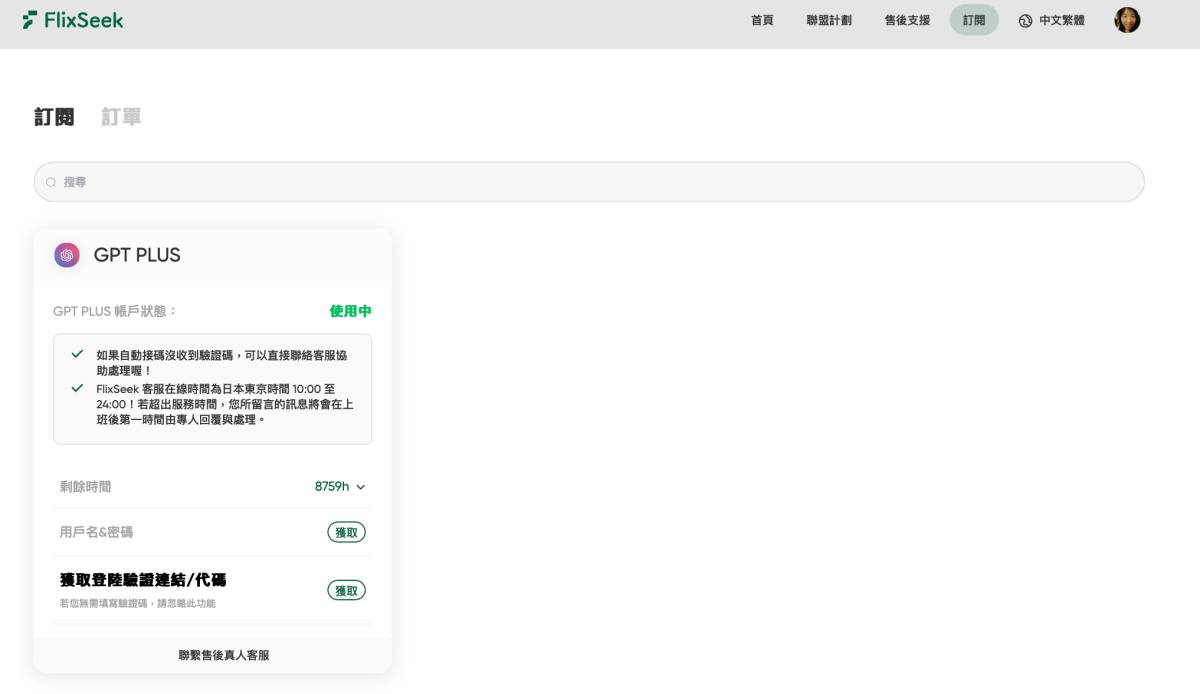Switch to the 訂閱 tab heading

click(54, 117)
